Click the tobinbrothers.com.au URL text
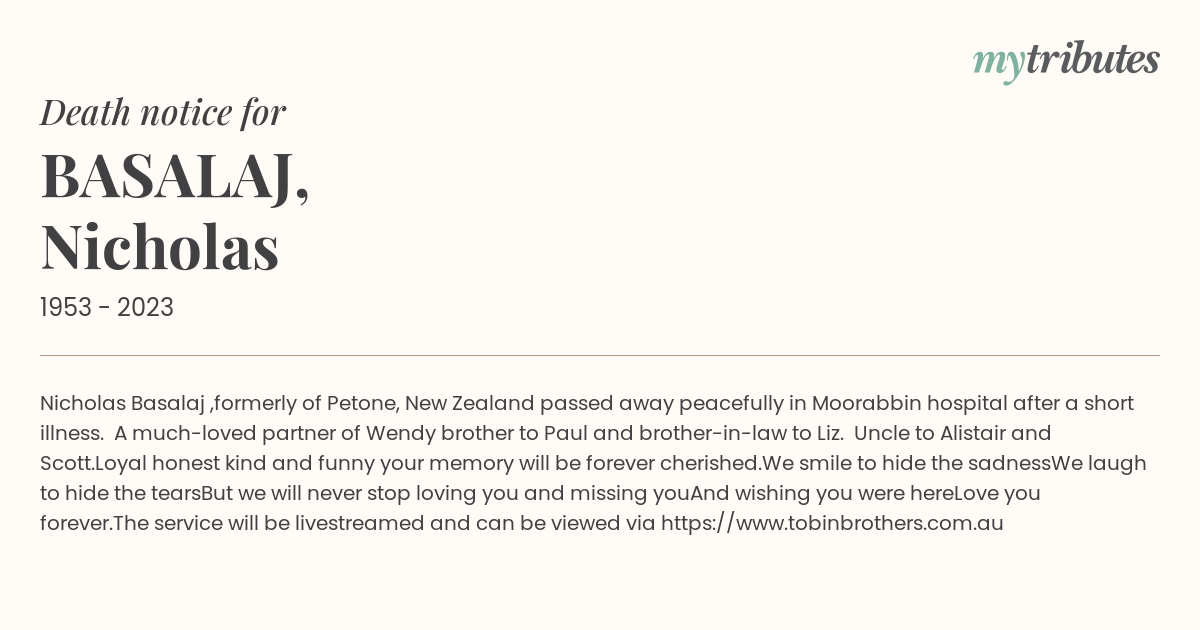1200x630 pixels. [832, 523]
